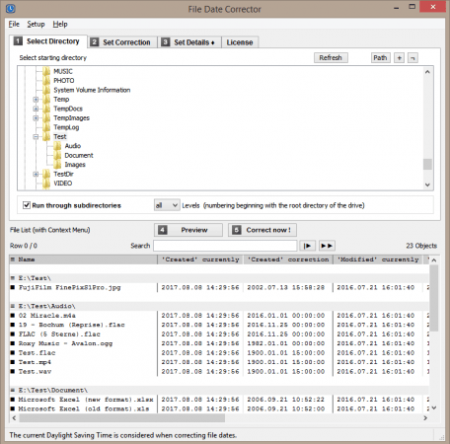Select the PHOTO folder icon
Image resolution: width=450 pixels, height=444 pixels.
point(46,81)
